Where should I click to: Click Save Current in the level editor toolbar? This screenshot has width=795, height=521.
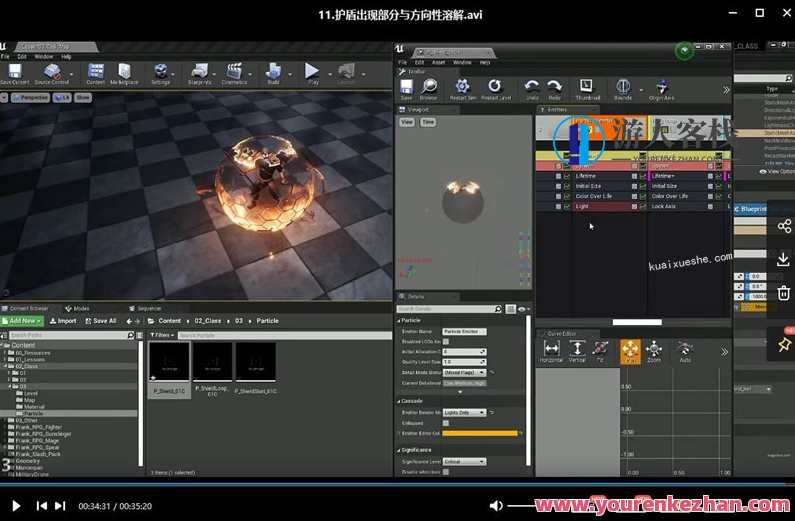click(15, 71)
